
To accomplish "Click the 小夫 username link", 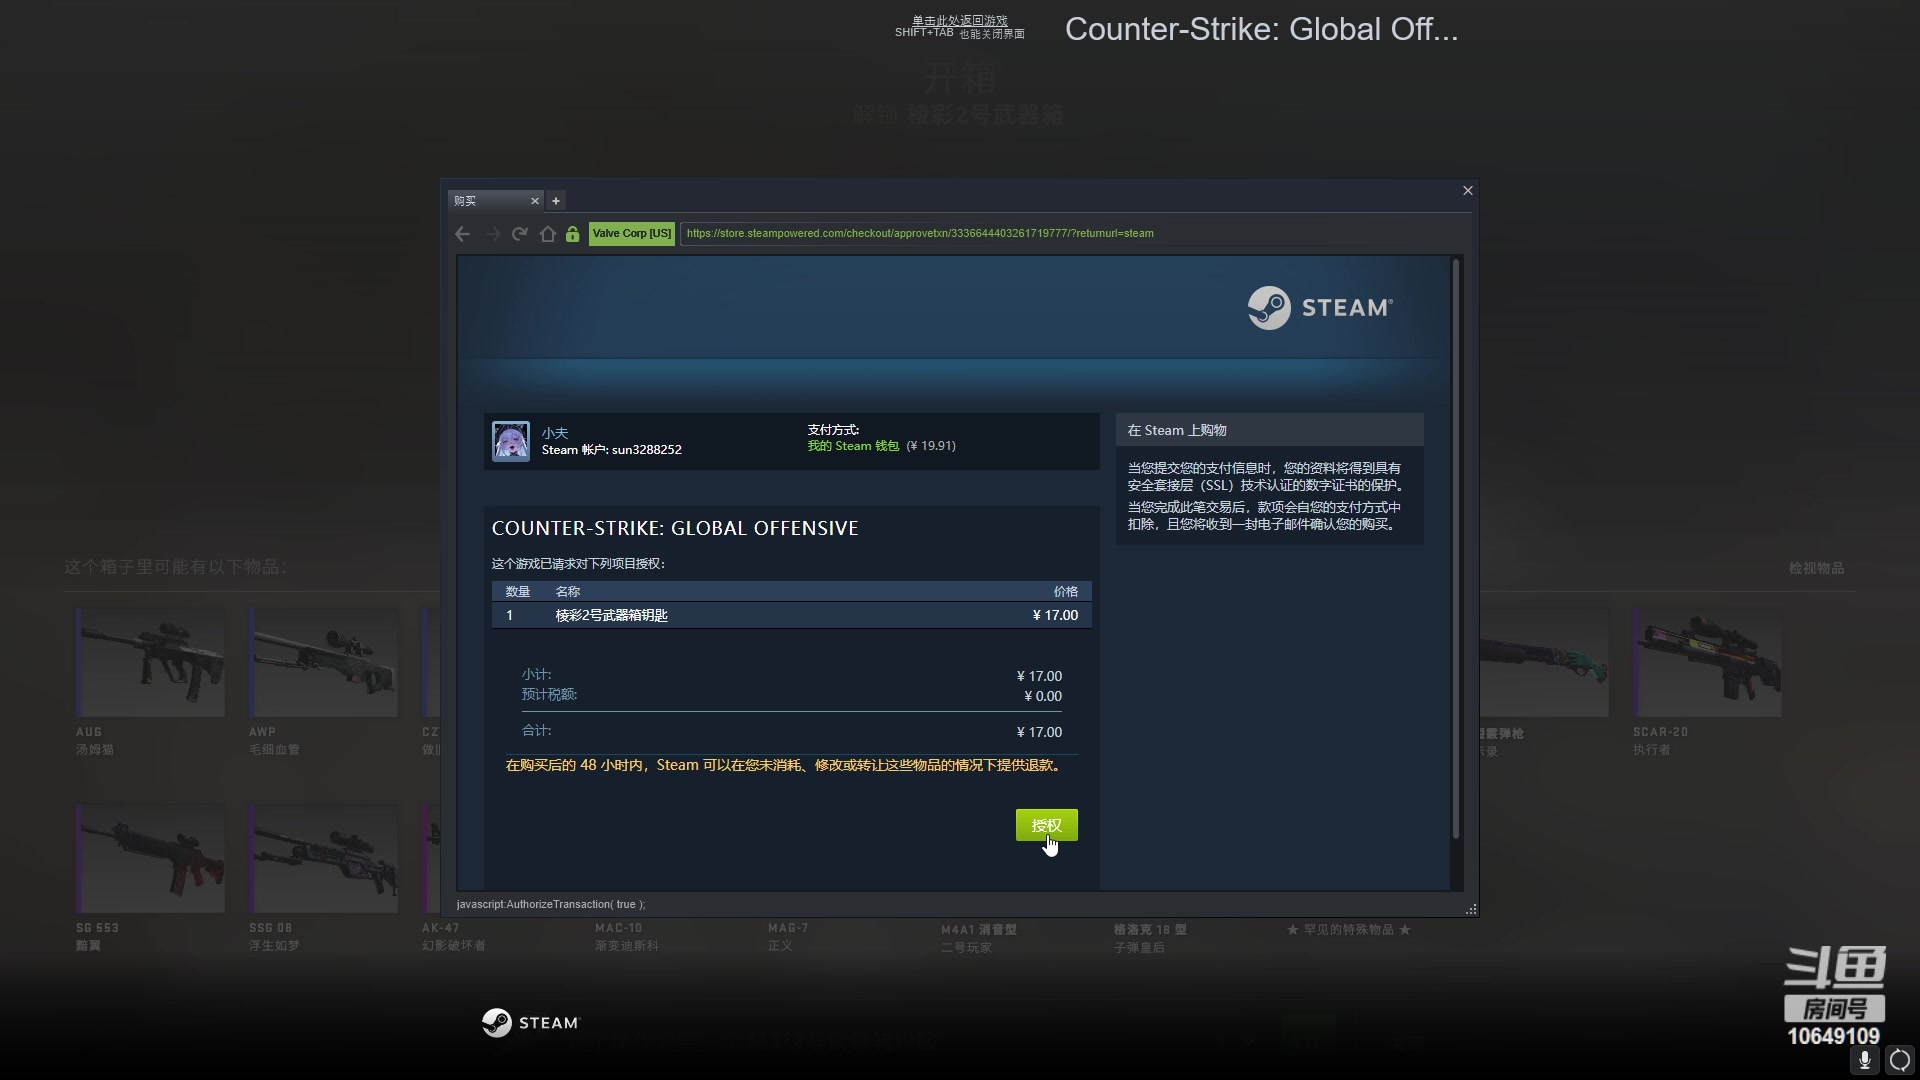I will click(x=555, y=433).
